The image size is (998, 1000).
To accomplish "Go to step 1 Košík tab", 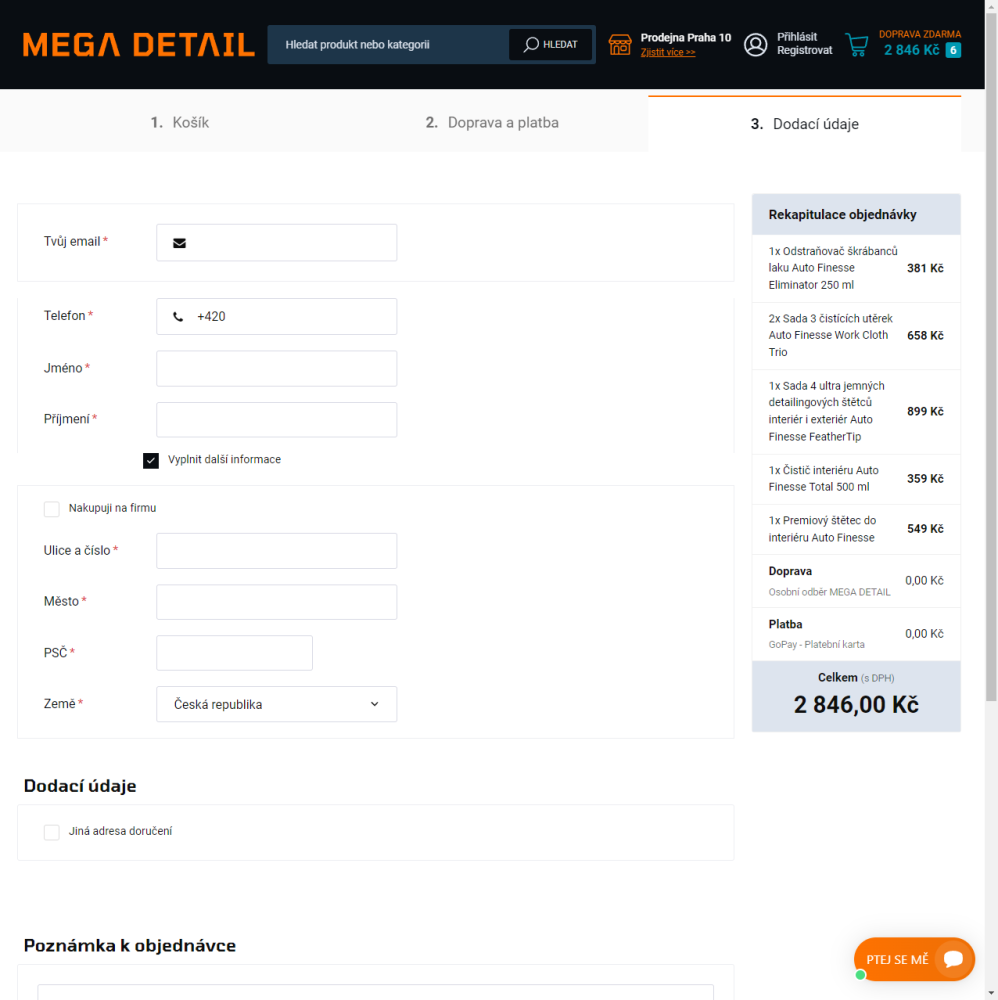I will tap(180, 122).
